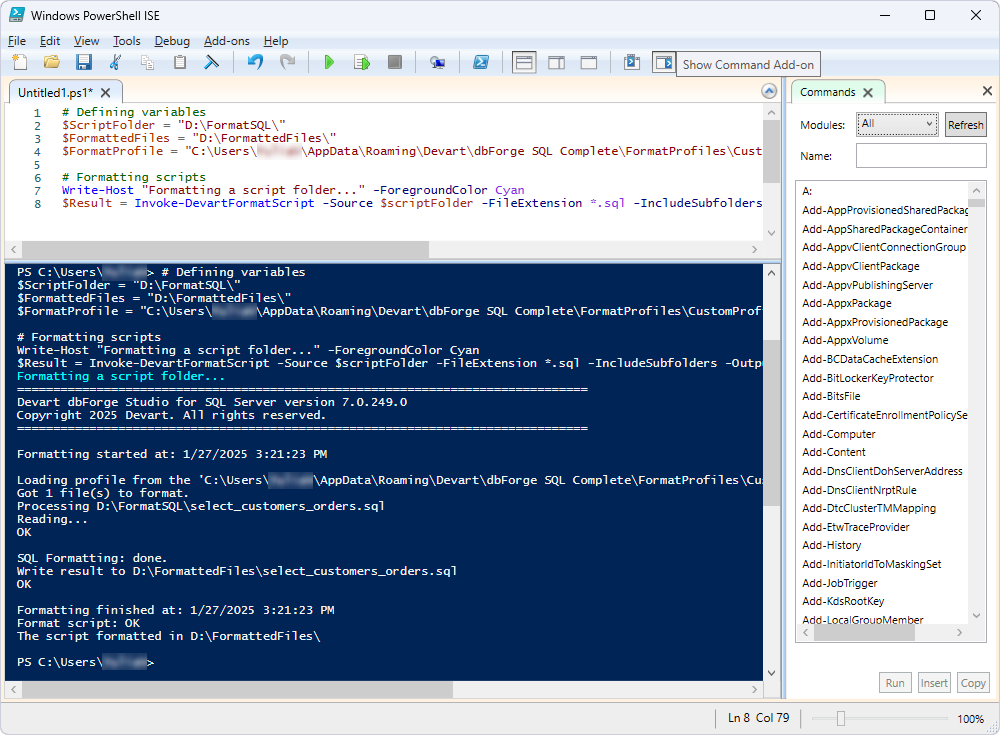
Task: Adjust the zoom slider in status bar
Action: (x=841, y=718)
